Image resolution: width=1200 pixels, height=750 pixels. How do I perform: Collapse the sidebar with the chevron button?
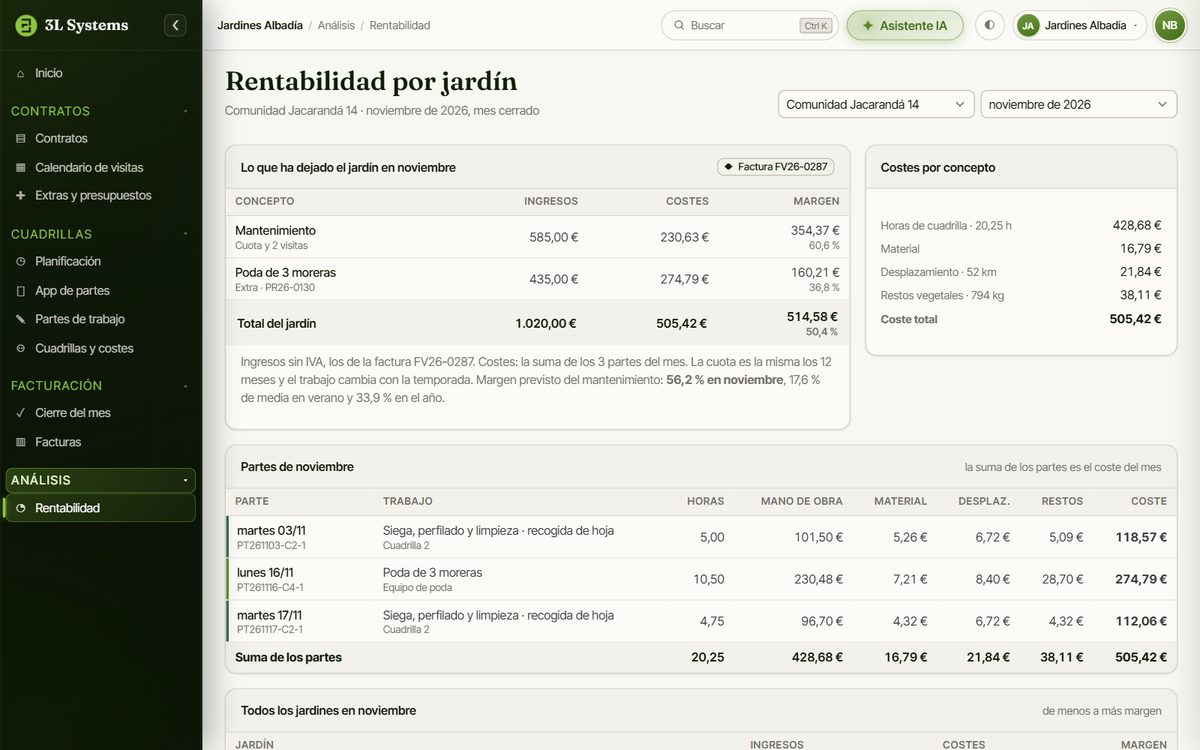[x=176, y=25]
